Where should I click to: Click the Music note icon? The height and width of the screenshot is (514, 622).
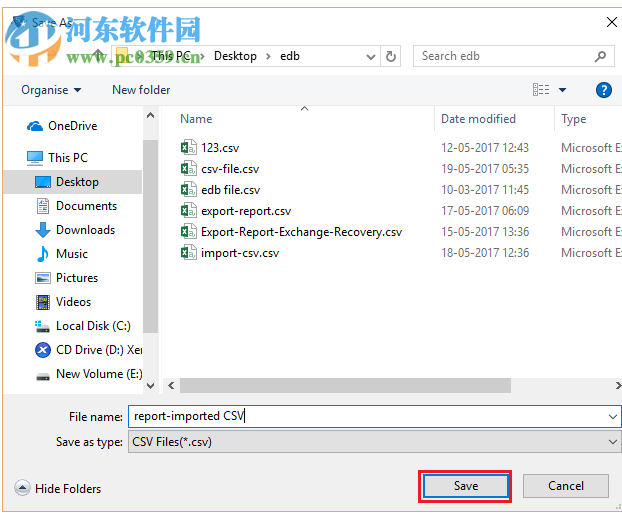42,254
